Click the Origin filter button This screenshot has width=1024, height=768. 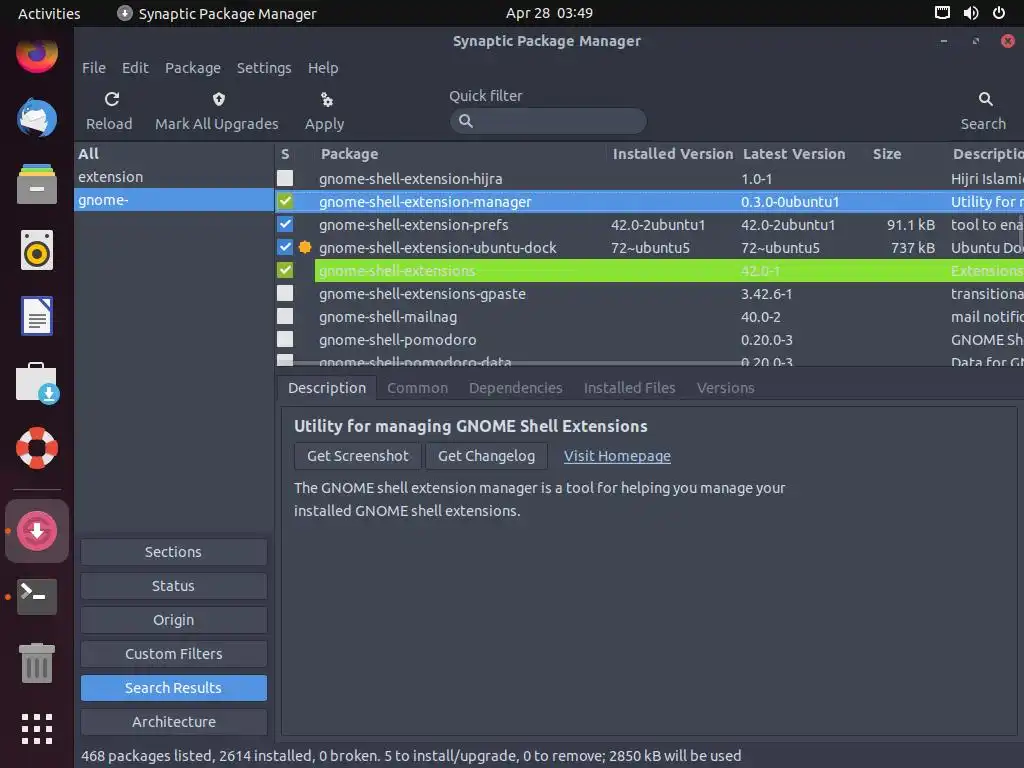[174, 620]
